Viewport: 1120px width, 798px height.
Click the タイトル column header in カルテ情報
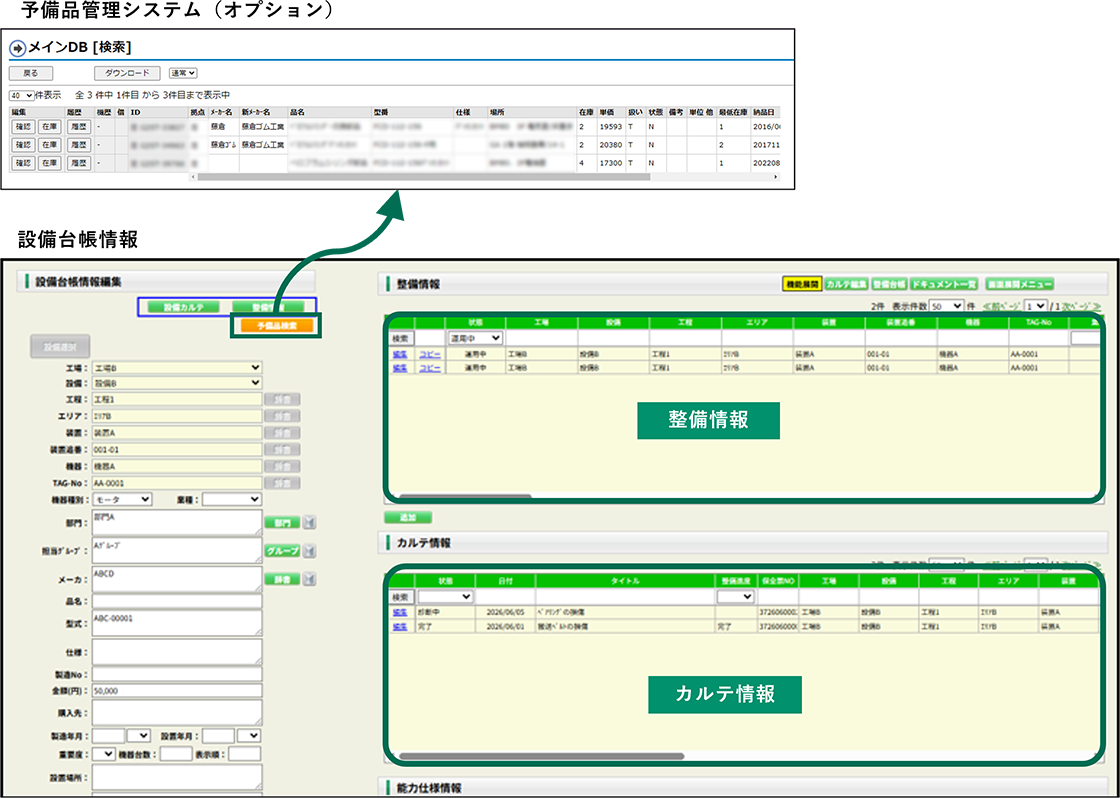tap(625, 582)
